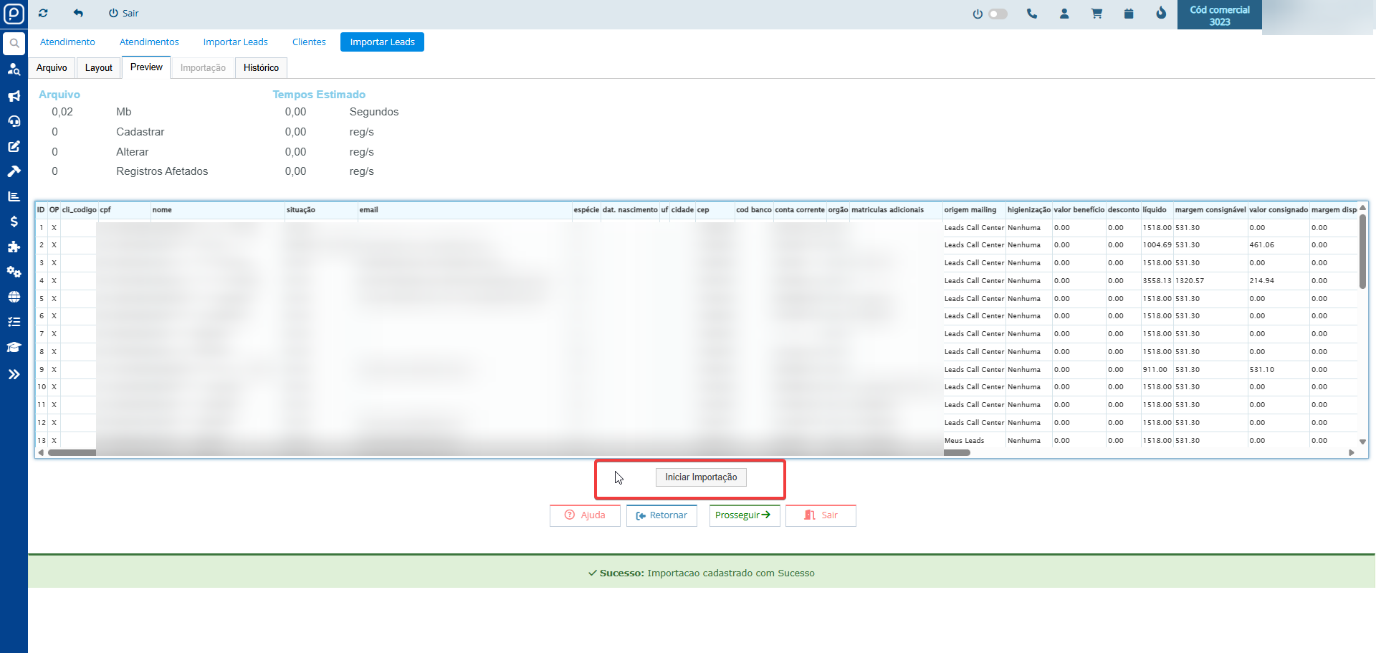Click the Iniciar Importação button
This screenshot has width=1376, height=653.
point(701,477)
